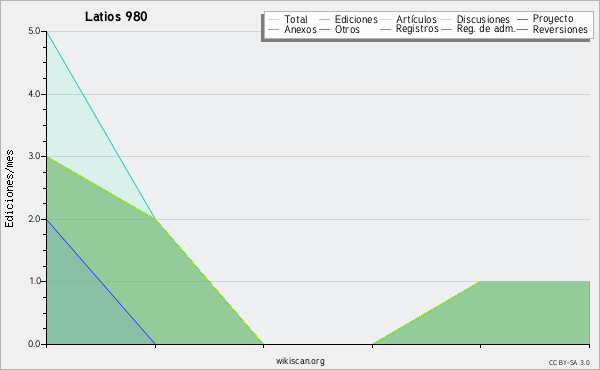Click the wikiscan.org label below chart
This screenshot has width=600, height=370.
click(300, 361)
